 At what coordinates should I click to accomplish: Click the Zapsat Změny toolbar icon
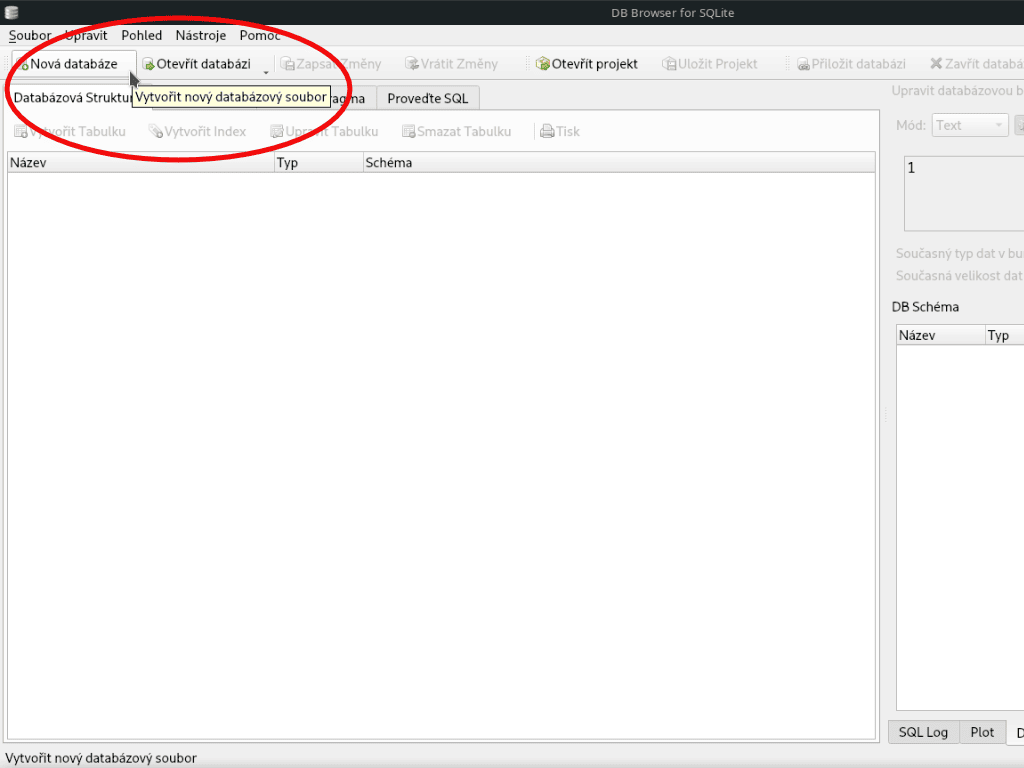(287, 64)
